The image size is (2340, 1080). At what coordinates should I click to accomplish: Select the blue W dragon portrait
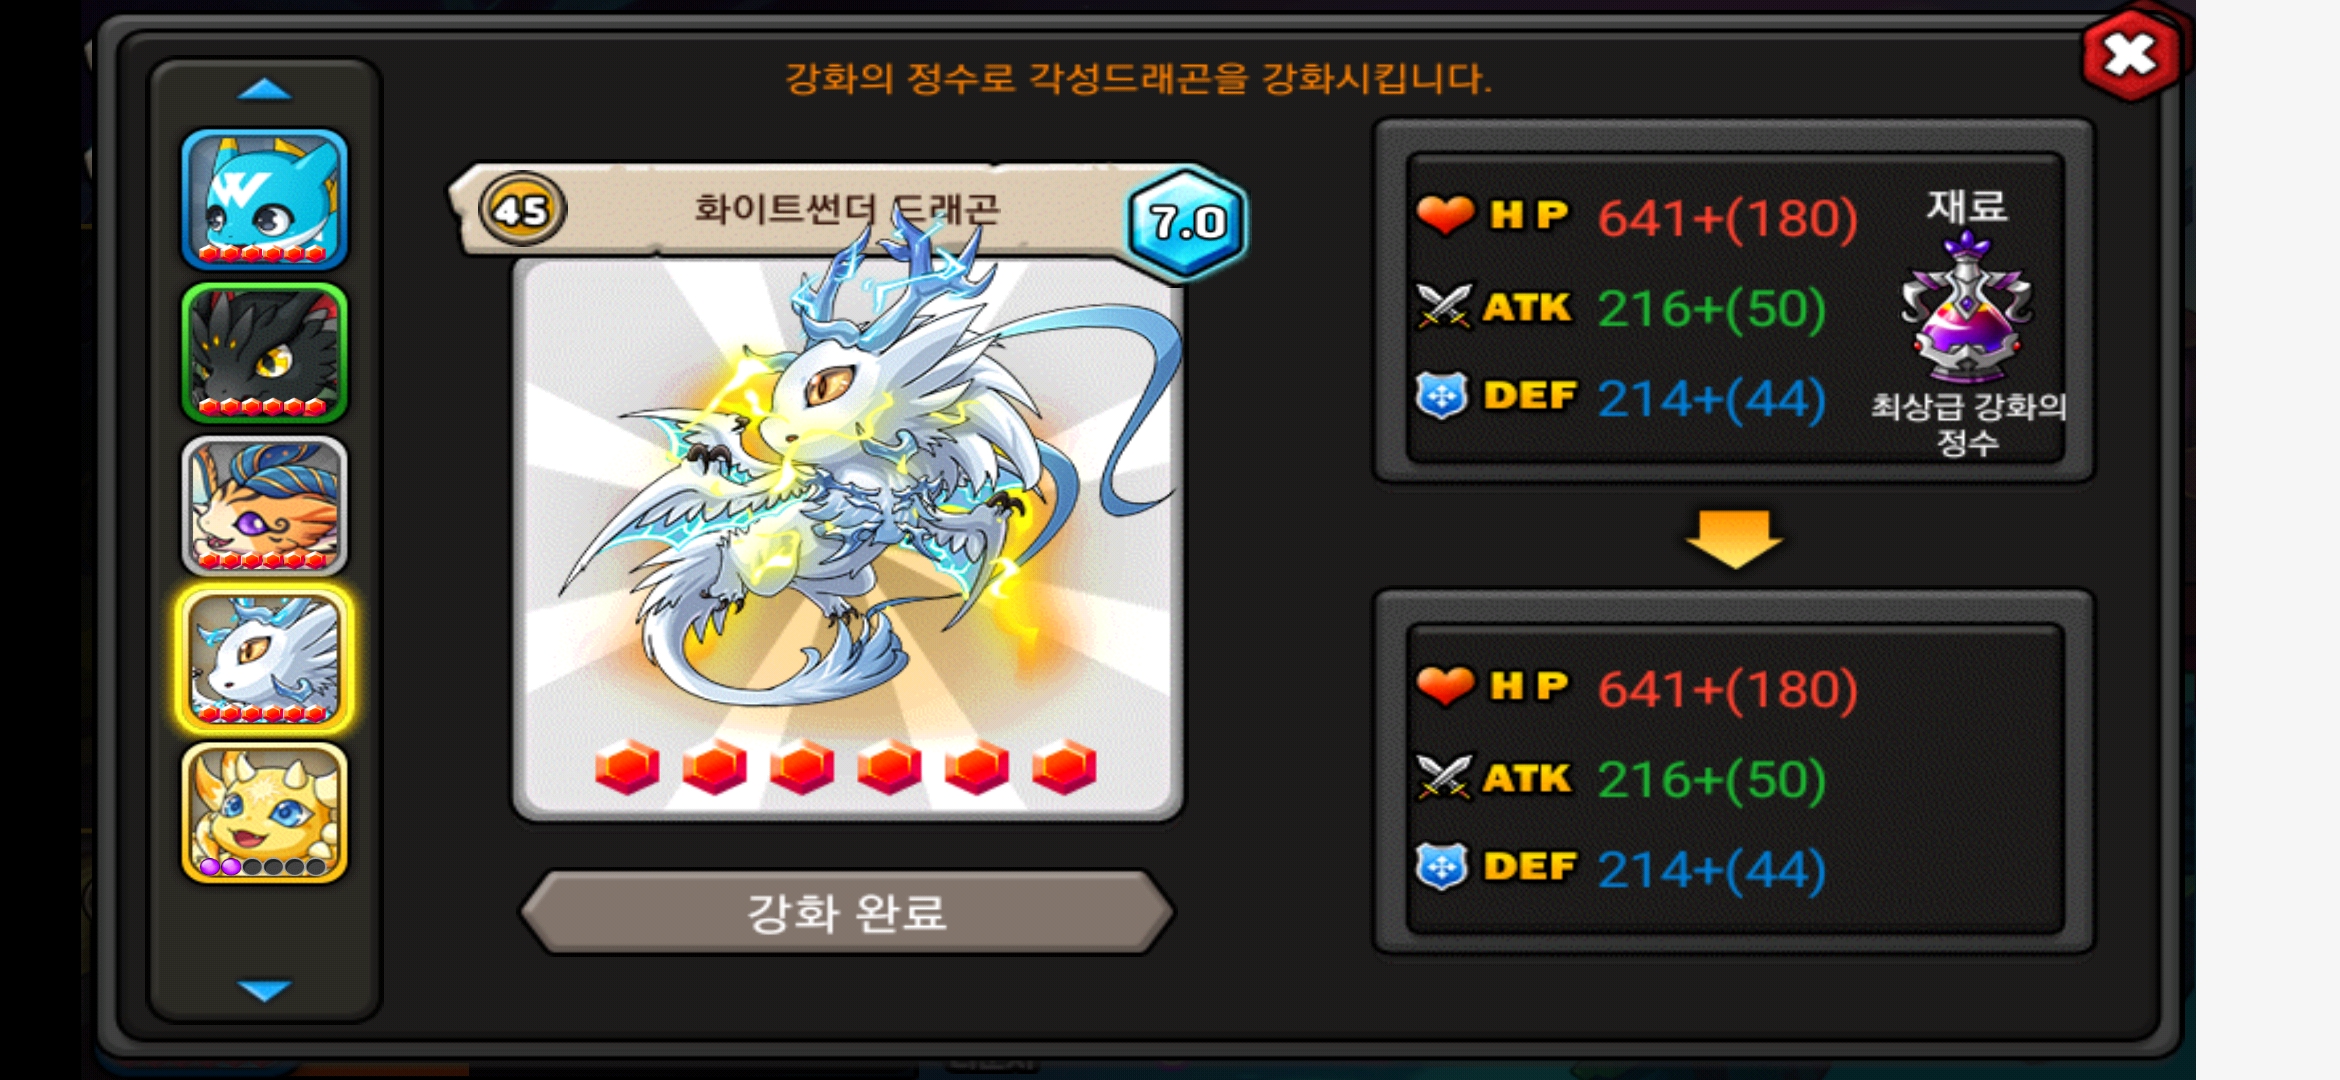click(x=264, y=200)
